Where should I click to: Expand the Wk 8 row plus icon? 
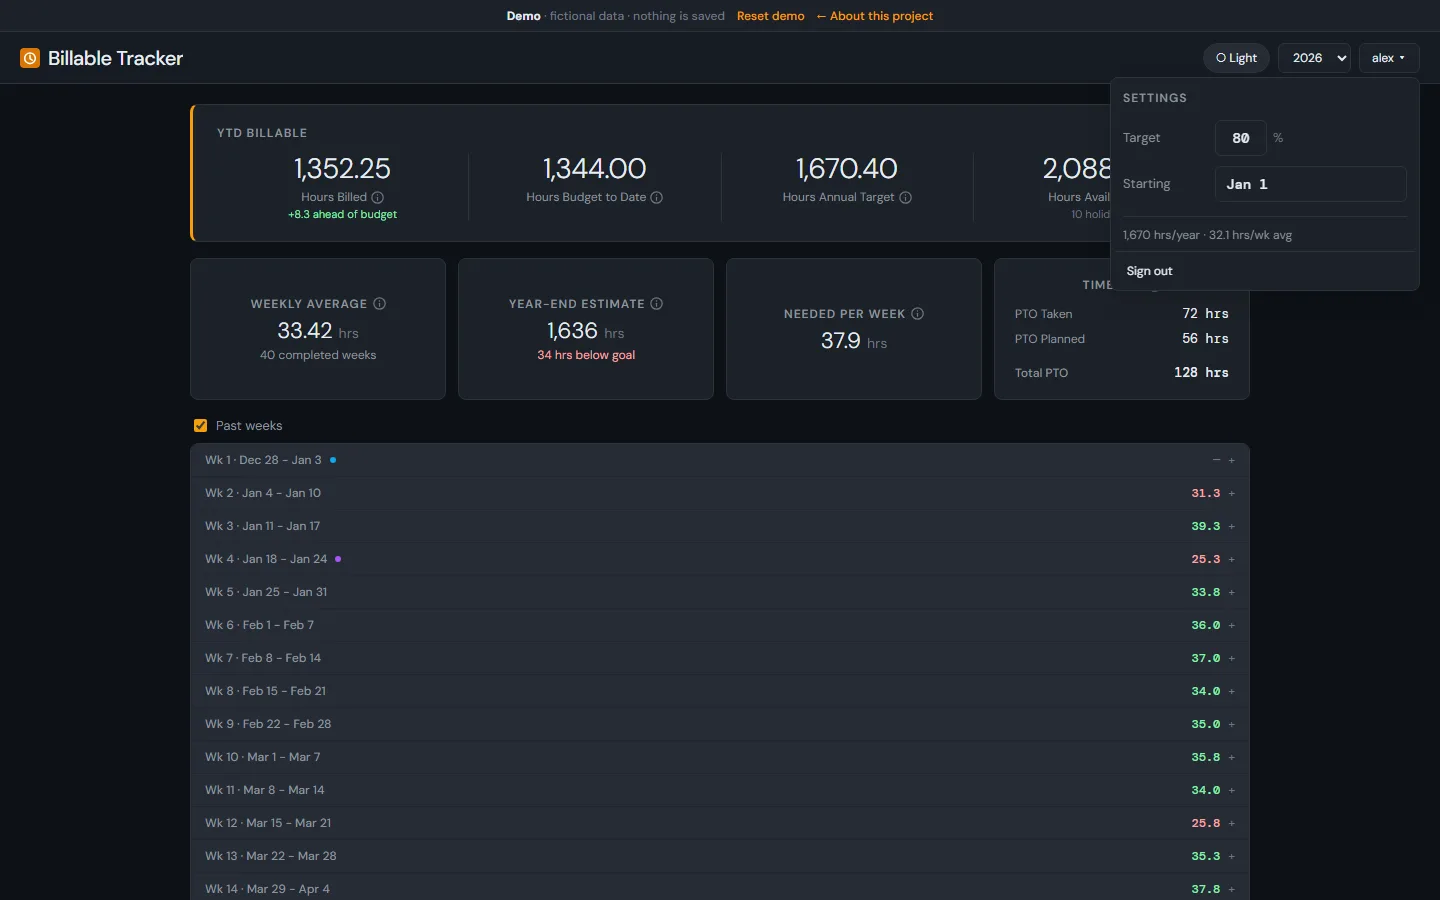click(x=1232, y=691)
